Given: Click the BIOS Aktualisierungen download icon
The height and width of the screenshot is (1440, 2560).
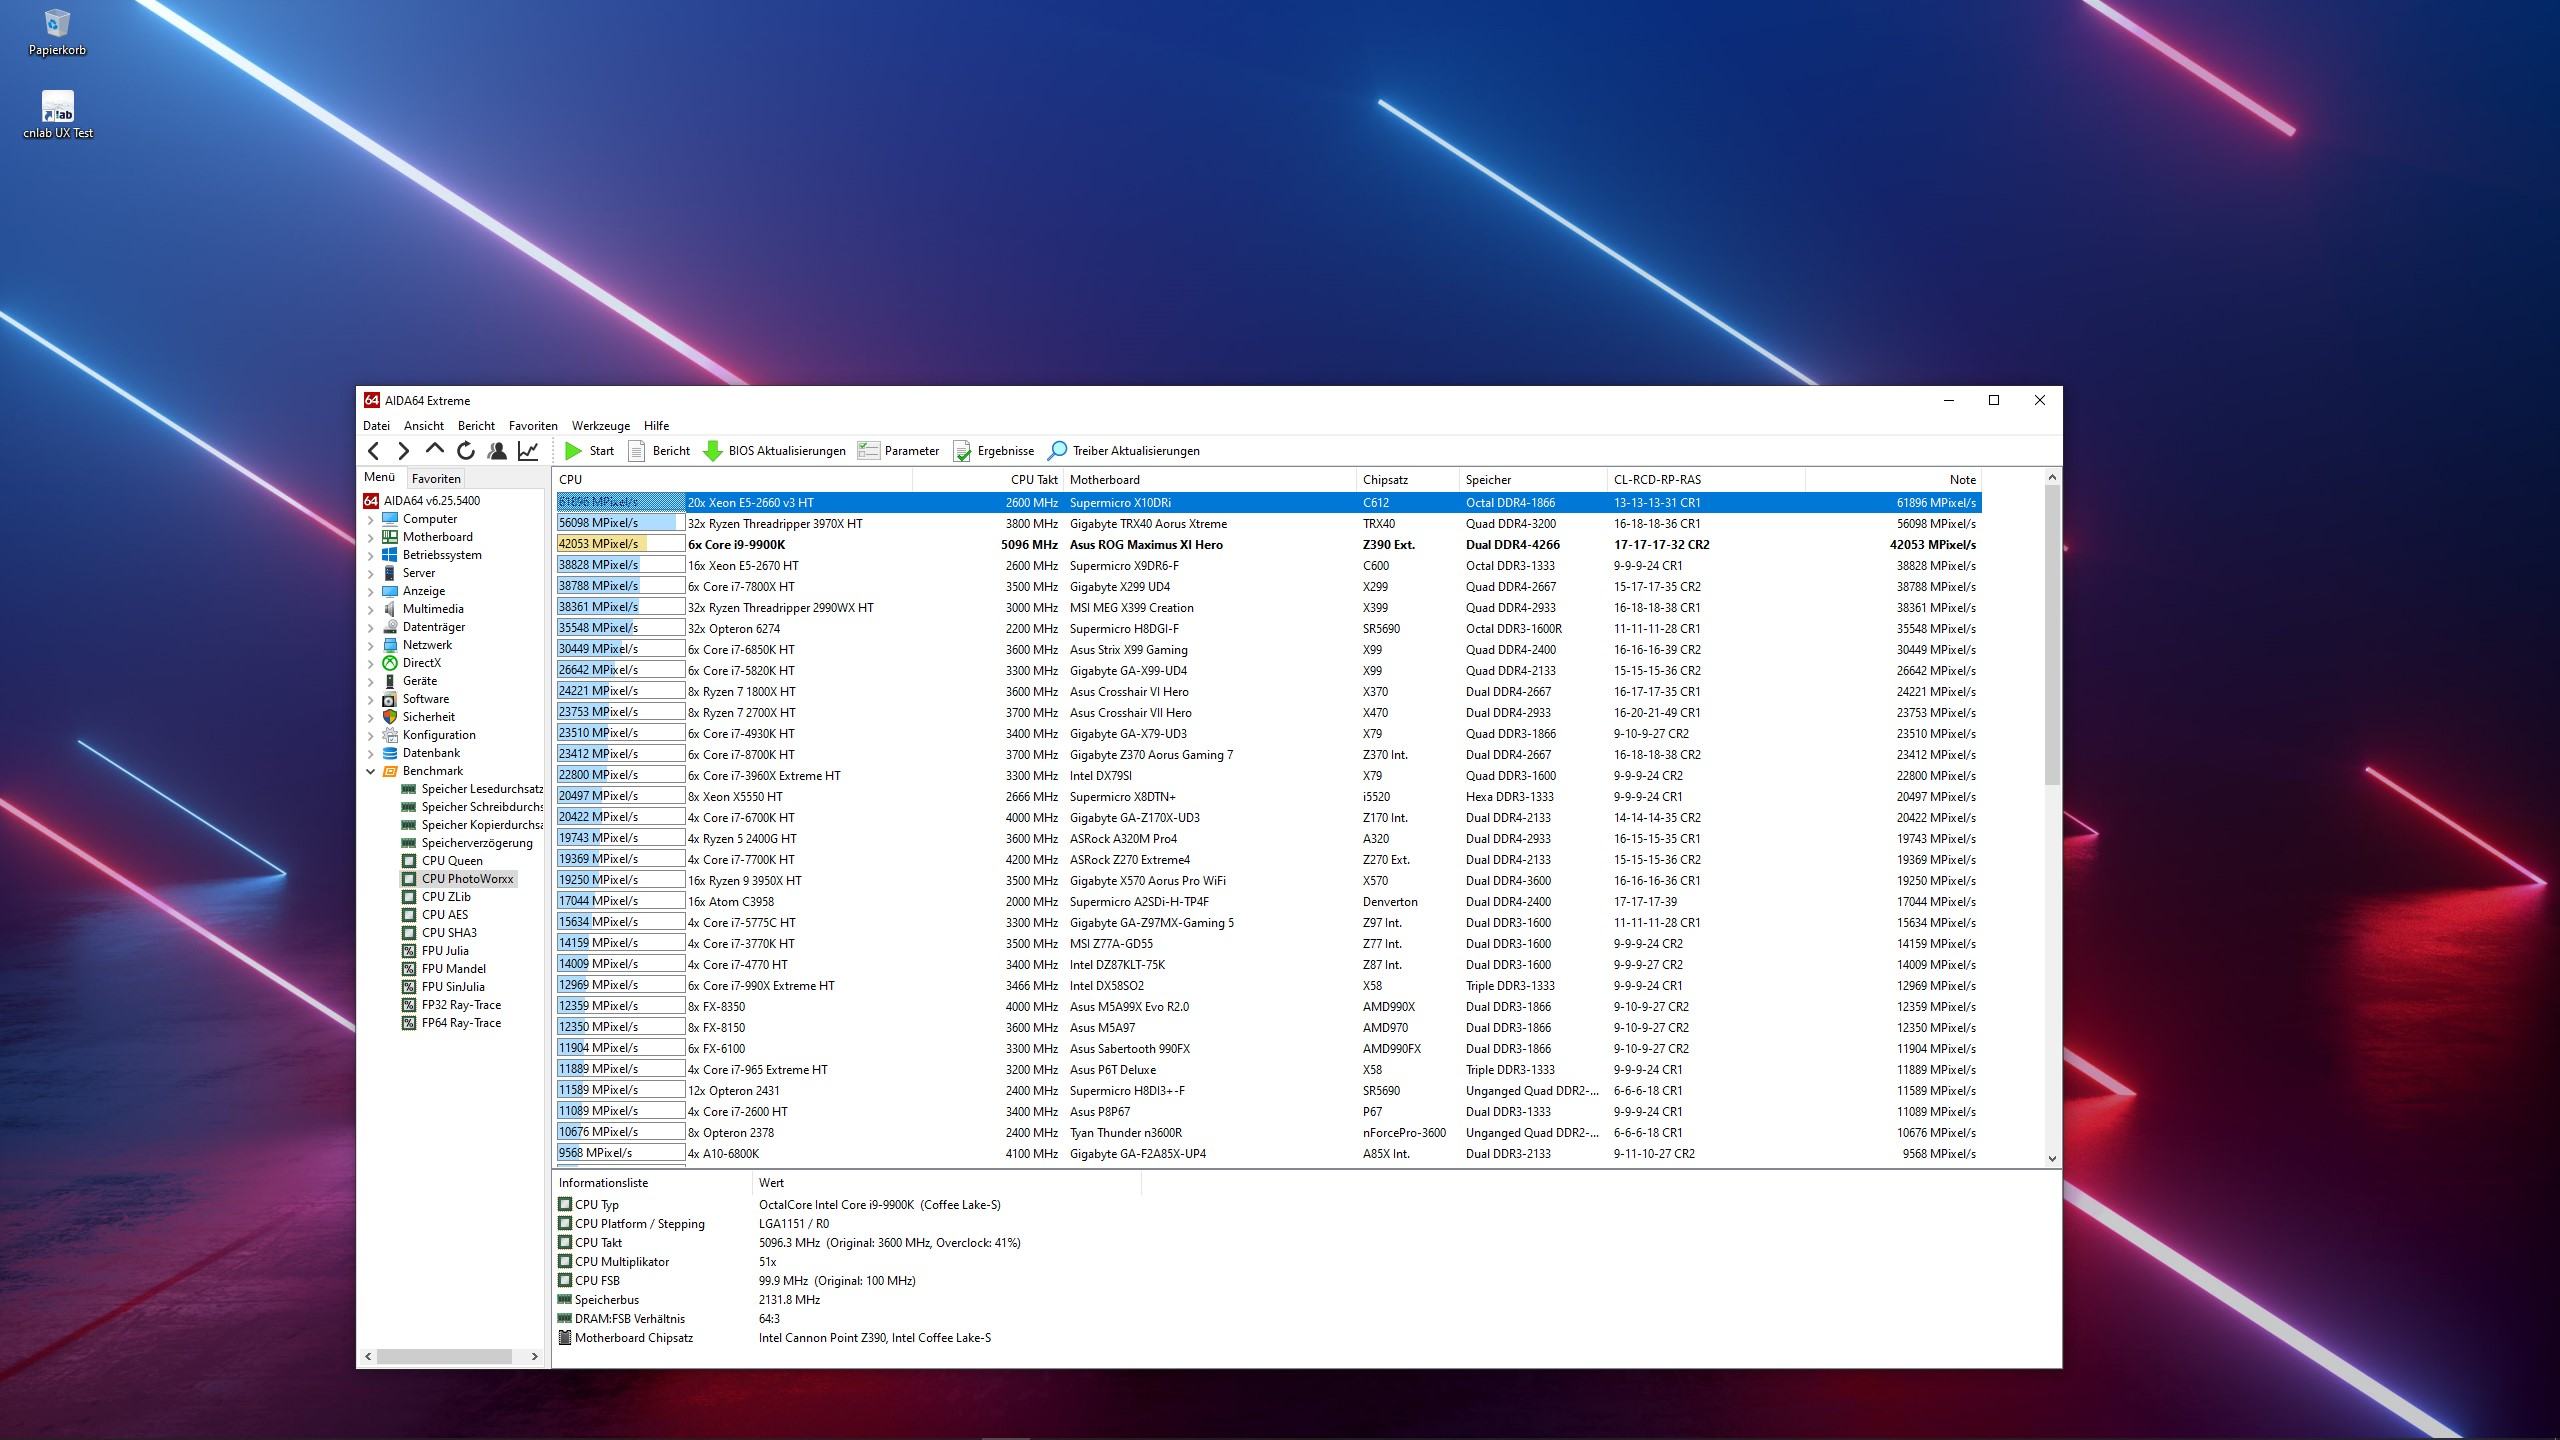Looking at the screenshot, I should [713, 451].
